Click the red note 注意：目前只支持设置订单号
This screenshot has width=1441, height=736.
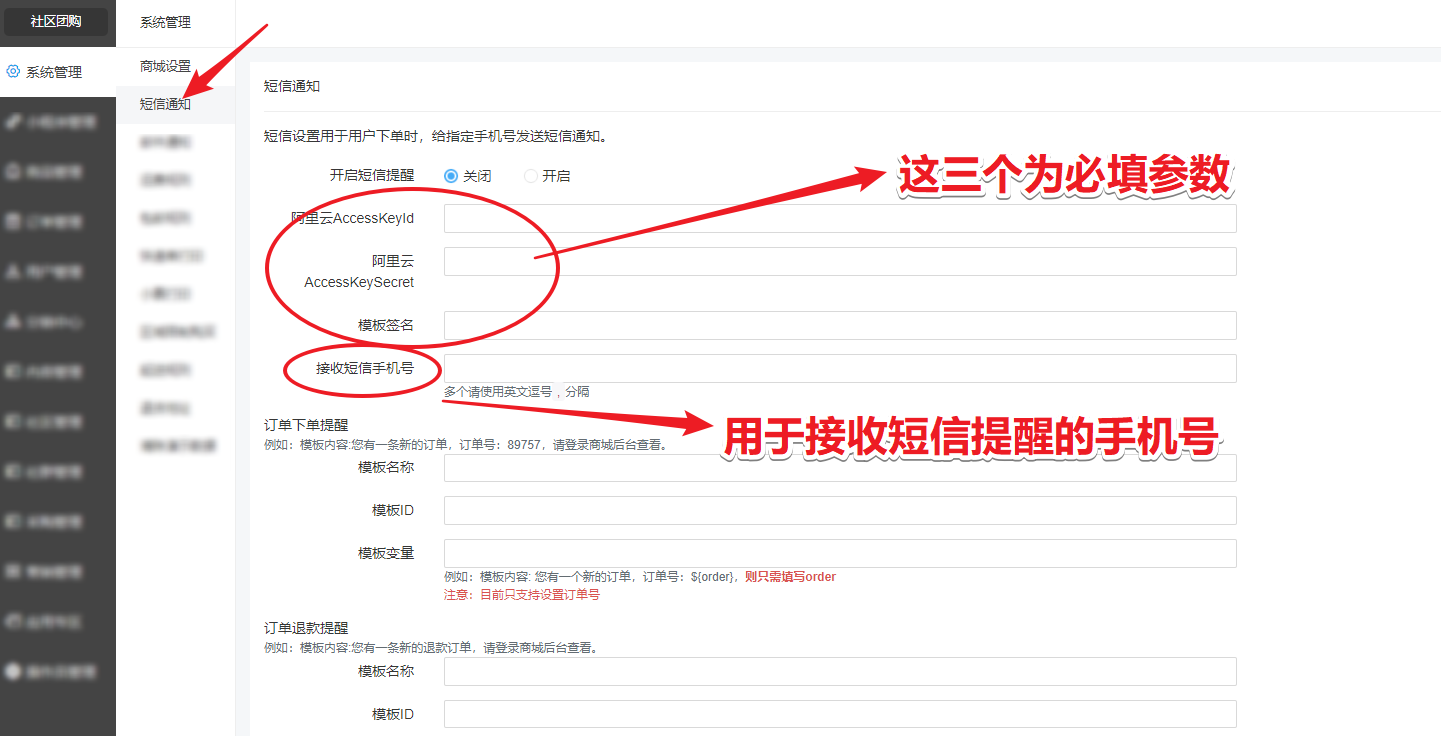(x=522, y=595)
